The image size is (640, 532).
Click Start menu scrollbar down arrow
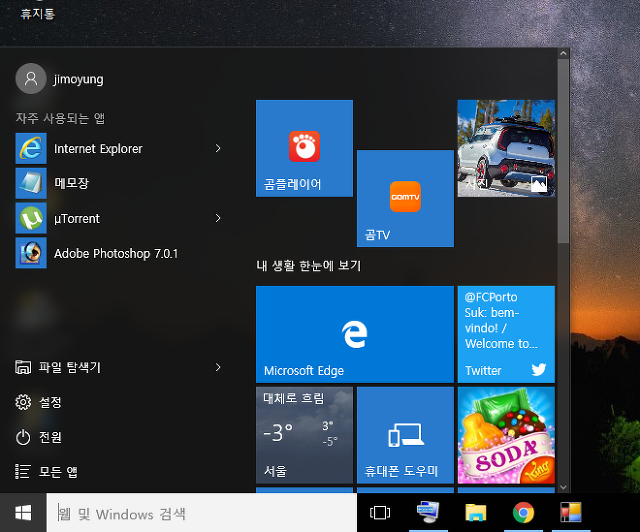point(563,487)
